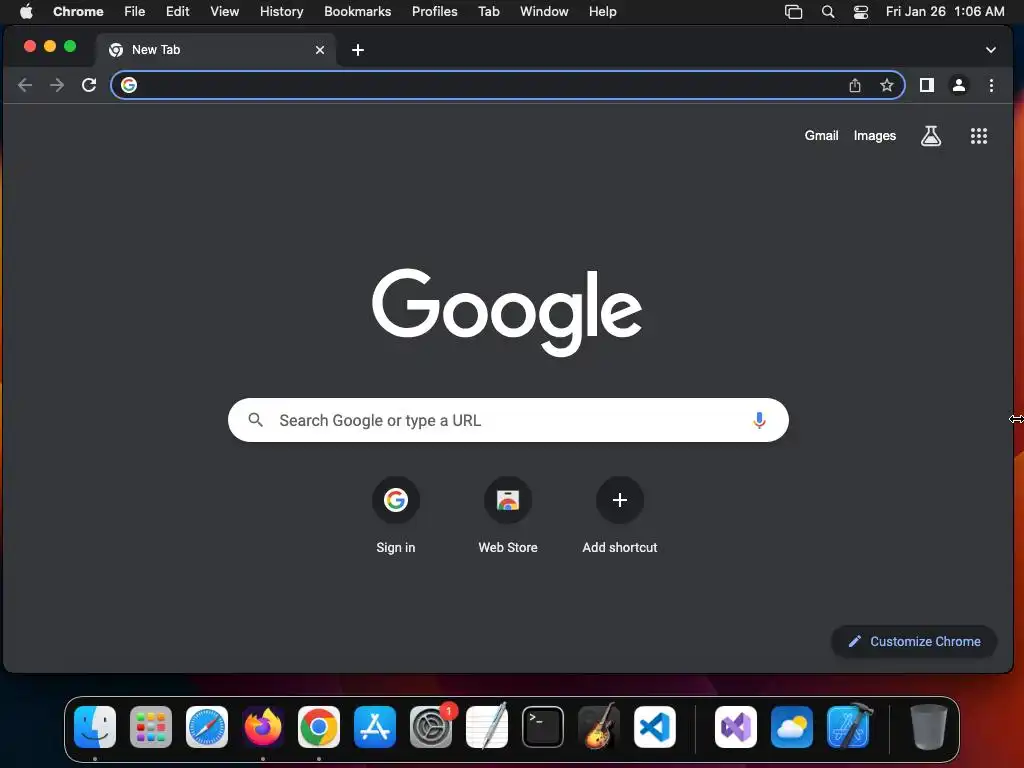The image size is (1024, 768).
Task: Open the History menu
Action: pos(281,11)
